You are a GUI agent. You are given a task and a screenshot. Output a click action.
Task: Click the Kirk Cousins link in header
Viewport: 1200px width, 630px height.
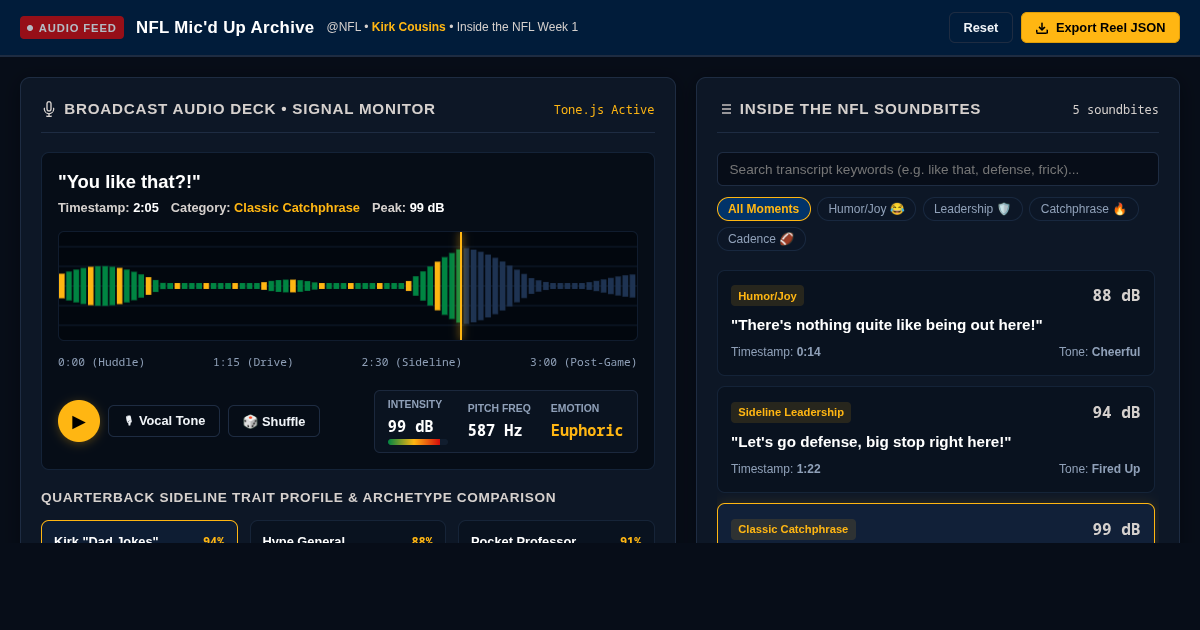[409, 27]
